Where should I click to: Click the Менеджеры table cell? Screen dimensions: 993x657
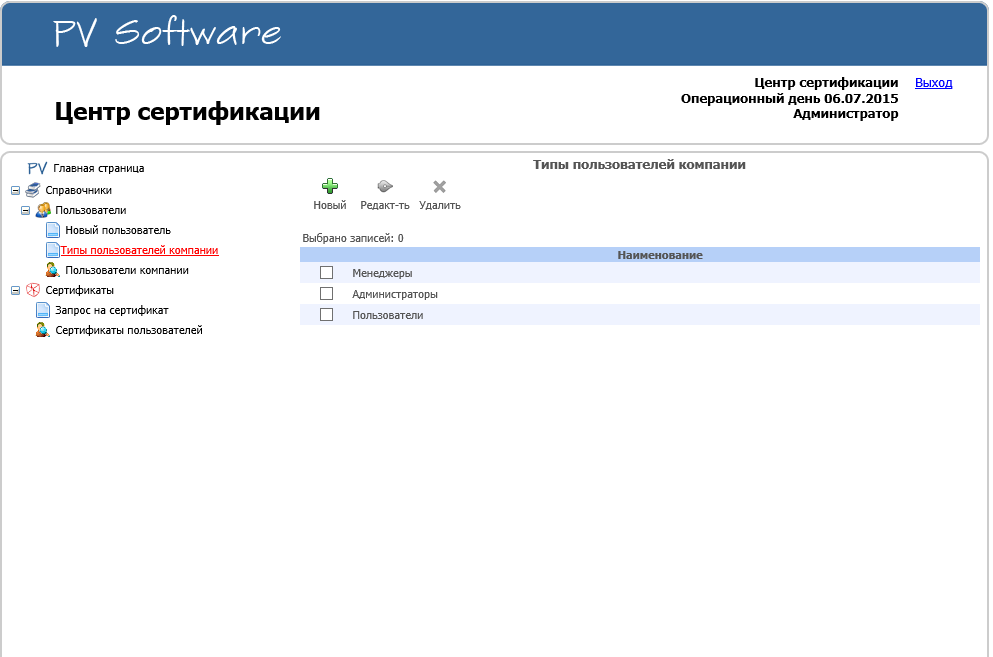point(382,273)
